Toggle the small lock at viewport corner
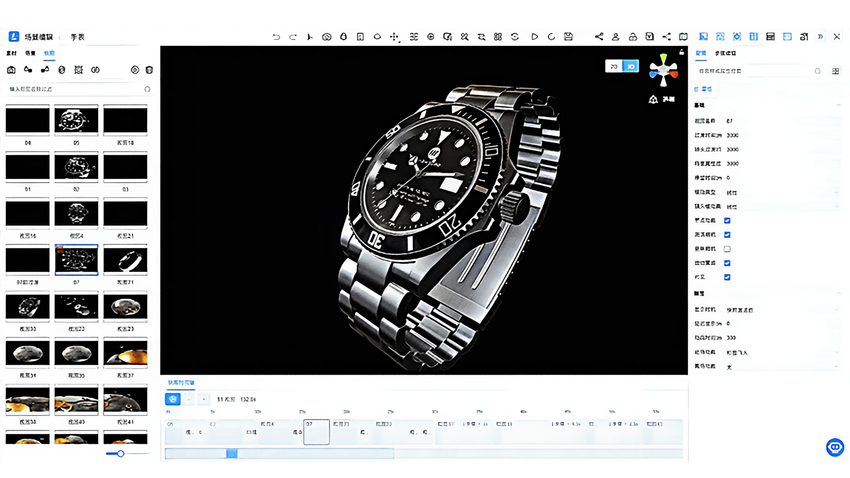850x478 pixels. pyautogui.click(x=681, y=52)
